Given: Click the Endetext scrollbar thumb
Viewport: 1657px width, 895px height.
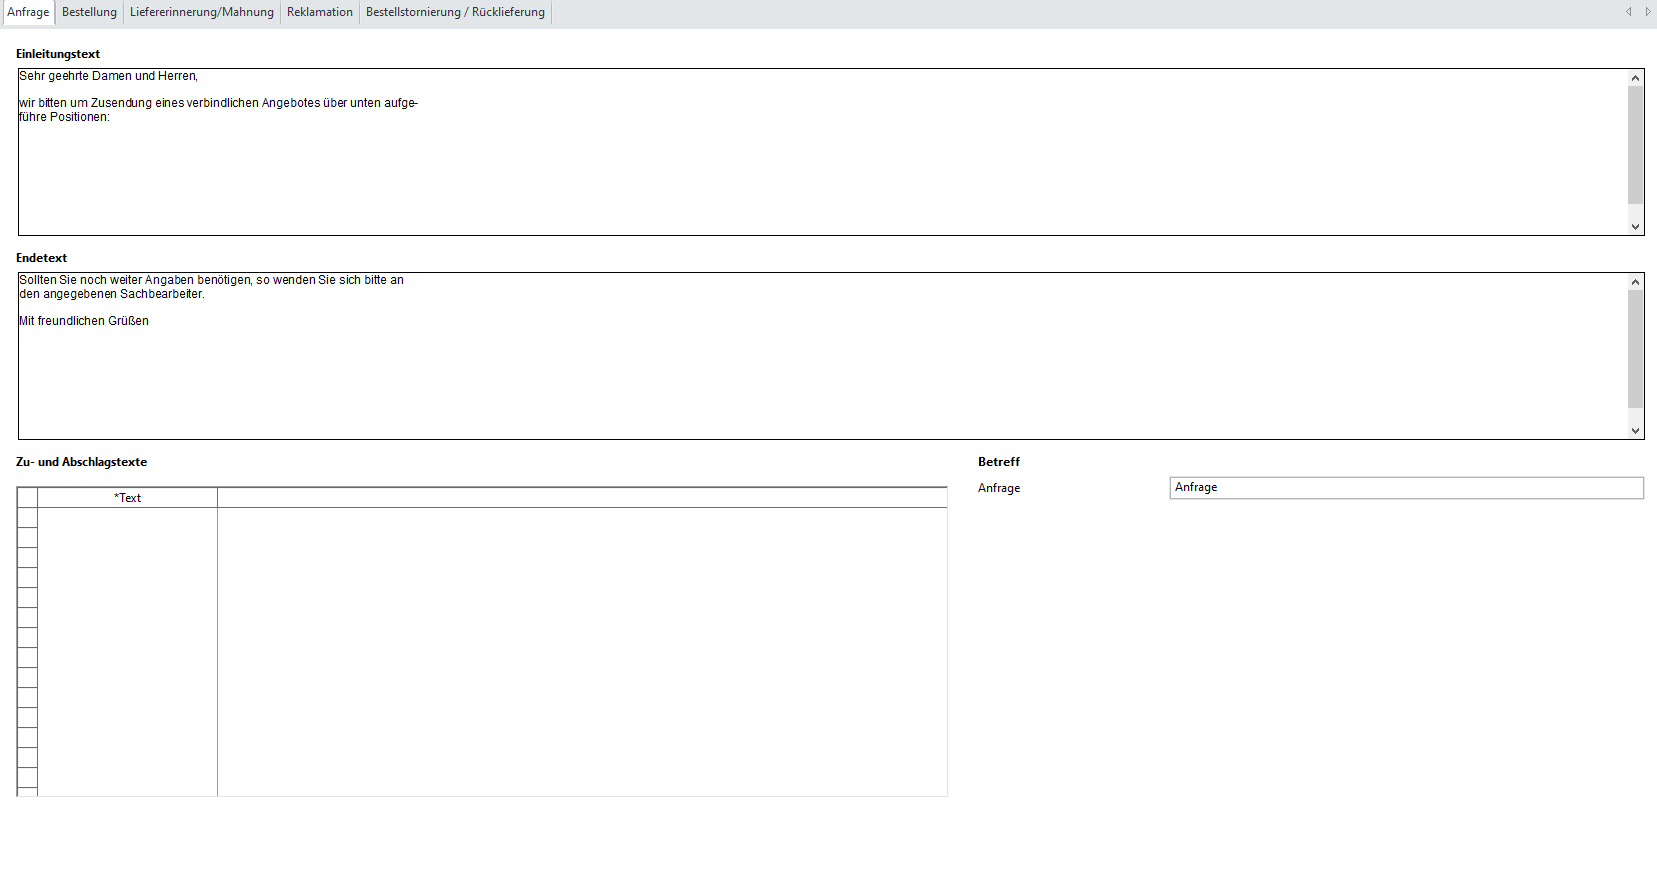Looking at the screenshot, I should (1635, 349).
